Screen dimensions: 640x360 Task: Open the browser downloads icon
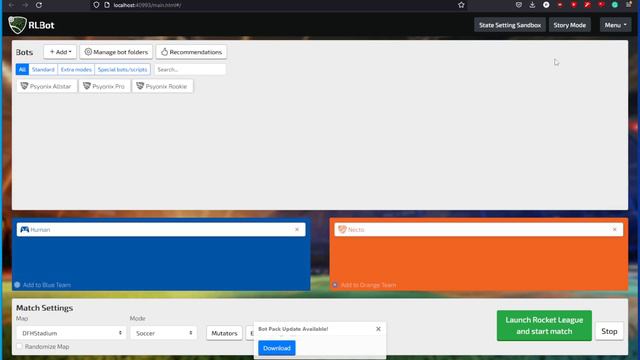tap(532, 5)
